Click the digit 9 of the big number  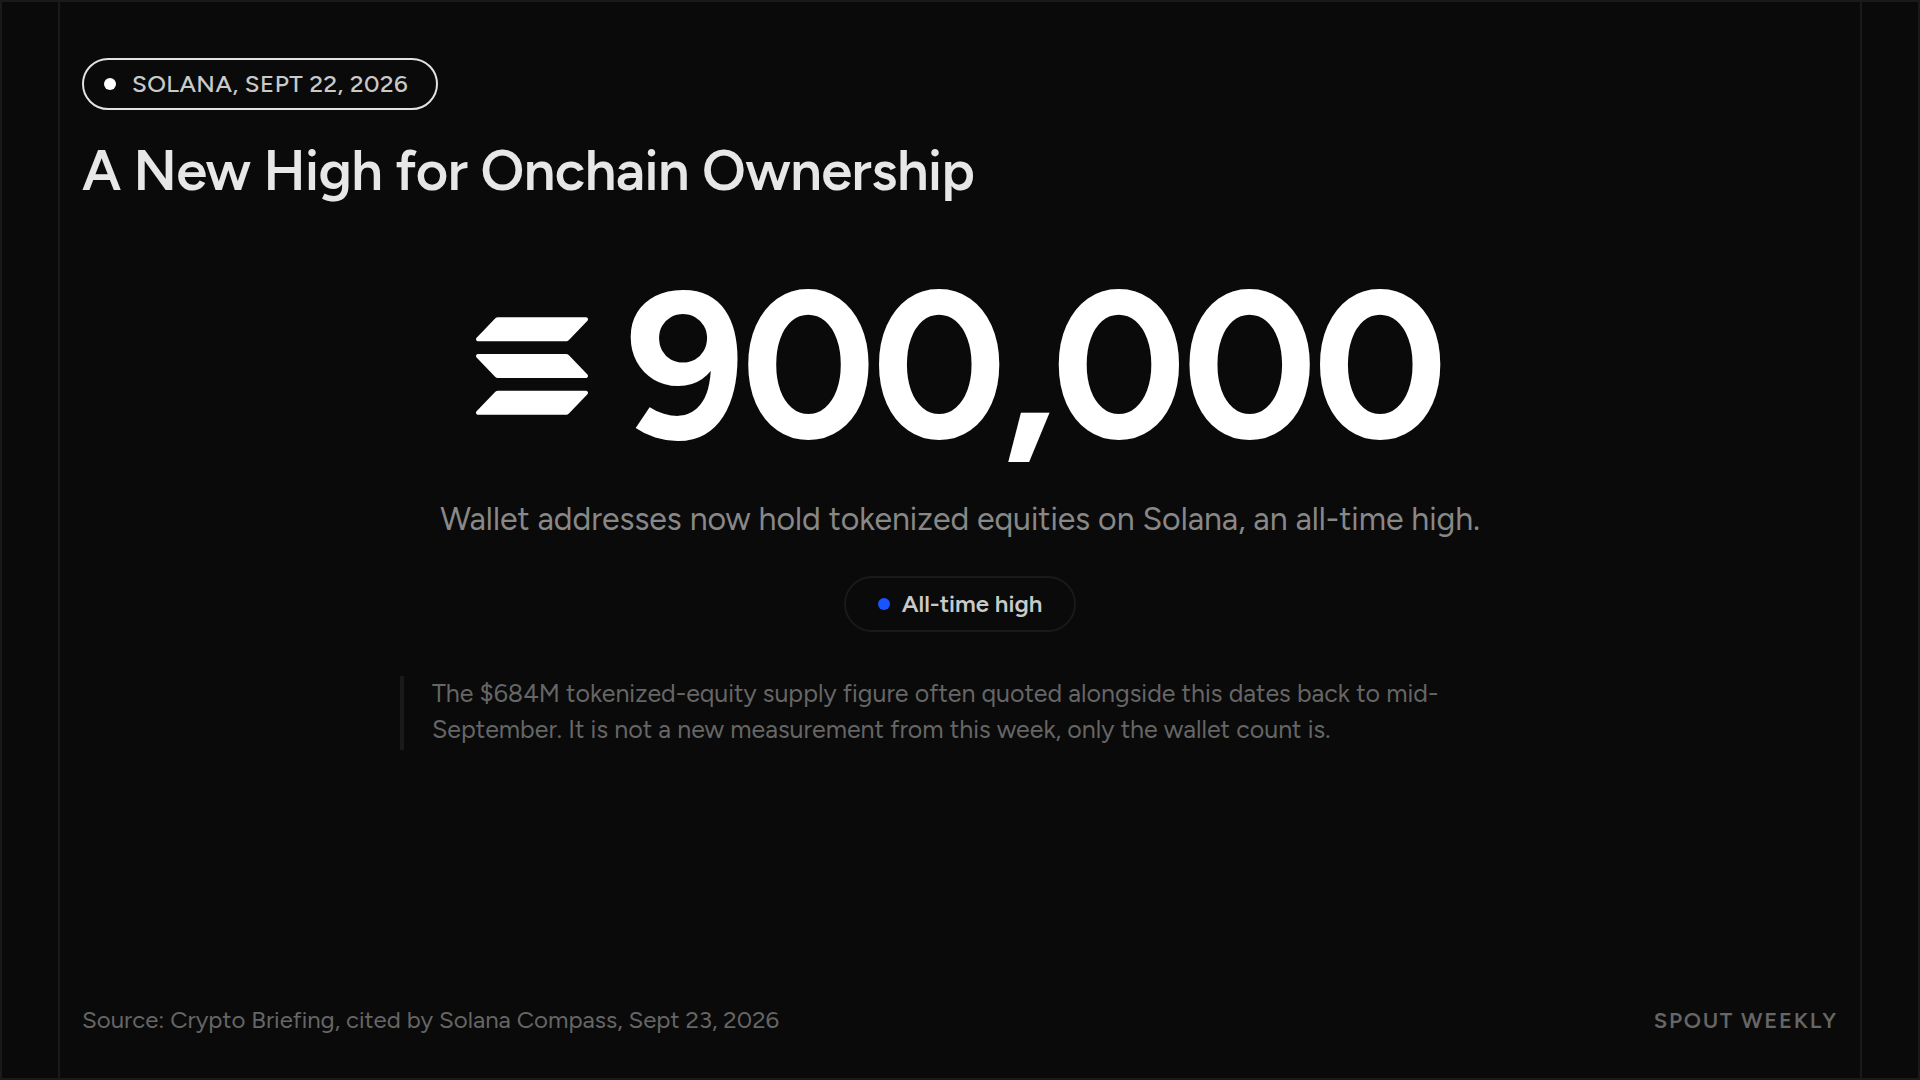tap(685, 366)
